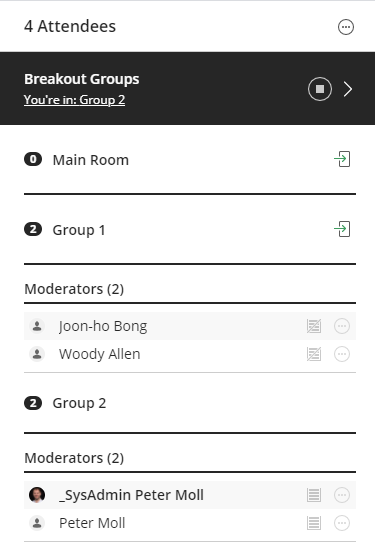Viewport: 375px width, 558px height.
Task: Click Joon-ho Bong's disabled chat status icon
Action: tap(314, 326)
